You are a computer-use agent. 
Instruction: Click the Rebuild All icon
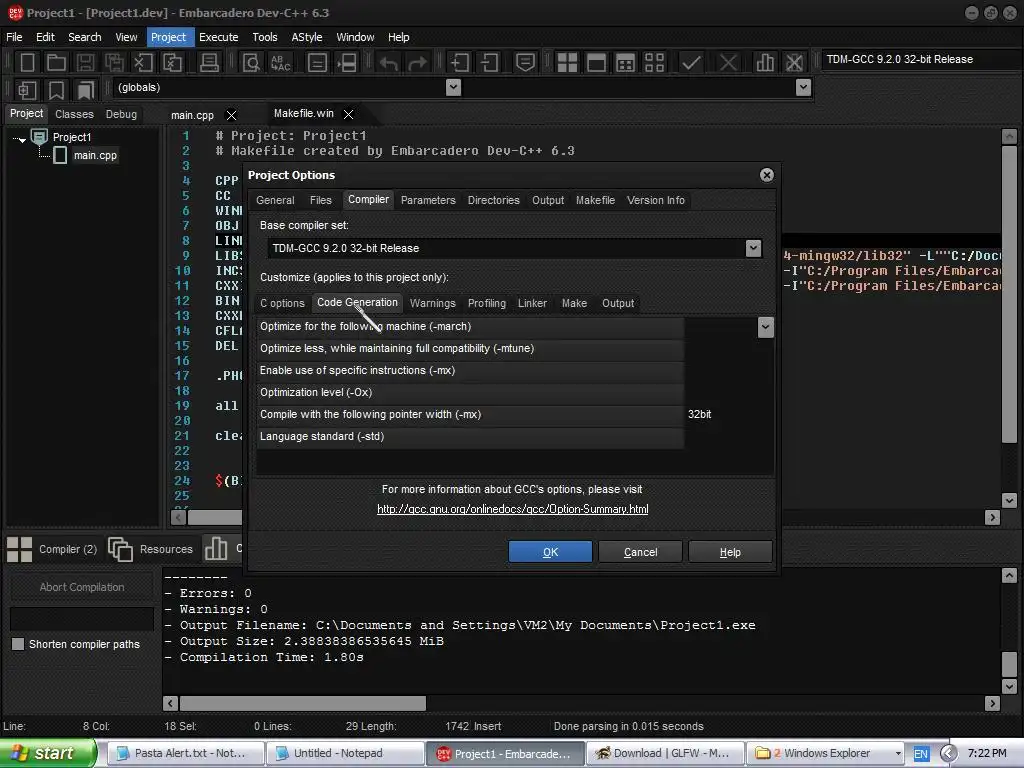(654, 63)
